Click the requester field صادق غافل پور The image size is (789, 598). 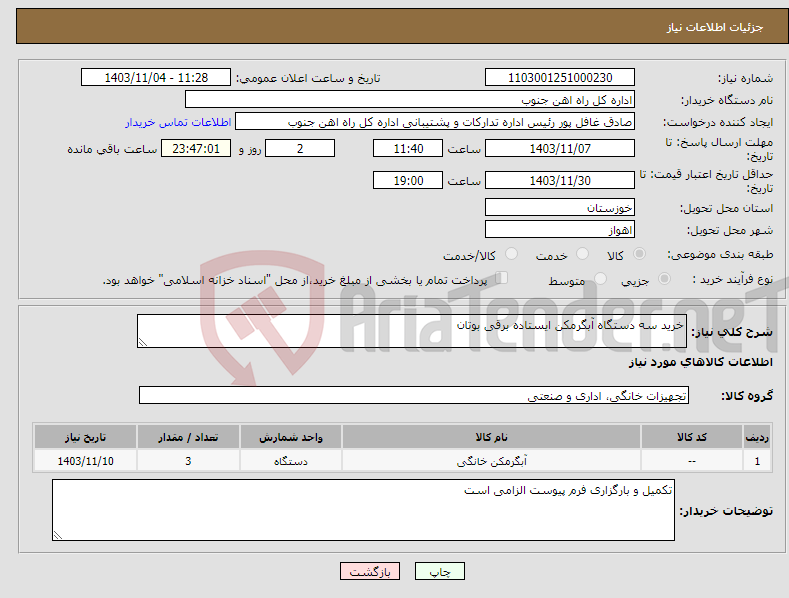coord(435,122)
